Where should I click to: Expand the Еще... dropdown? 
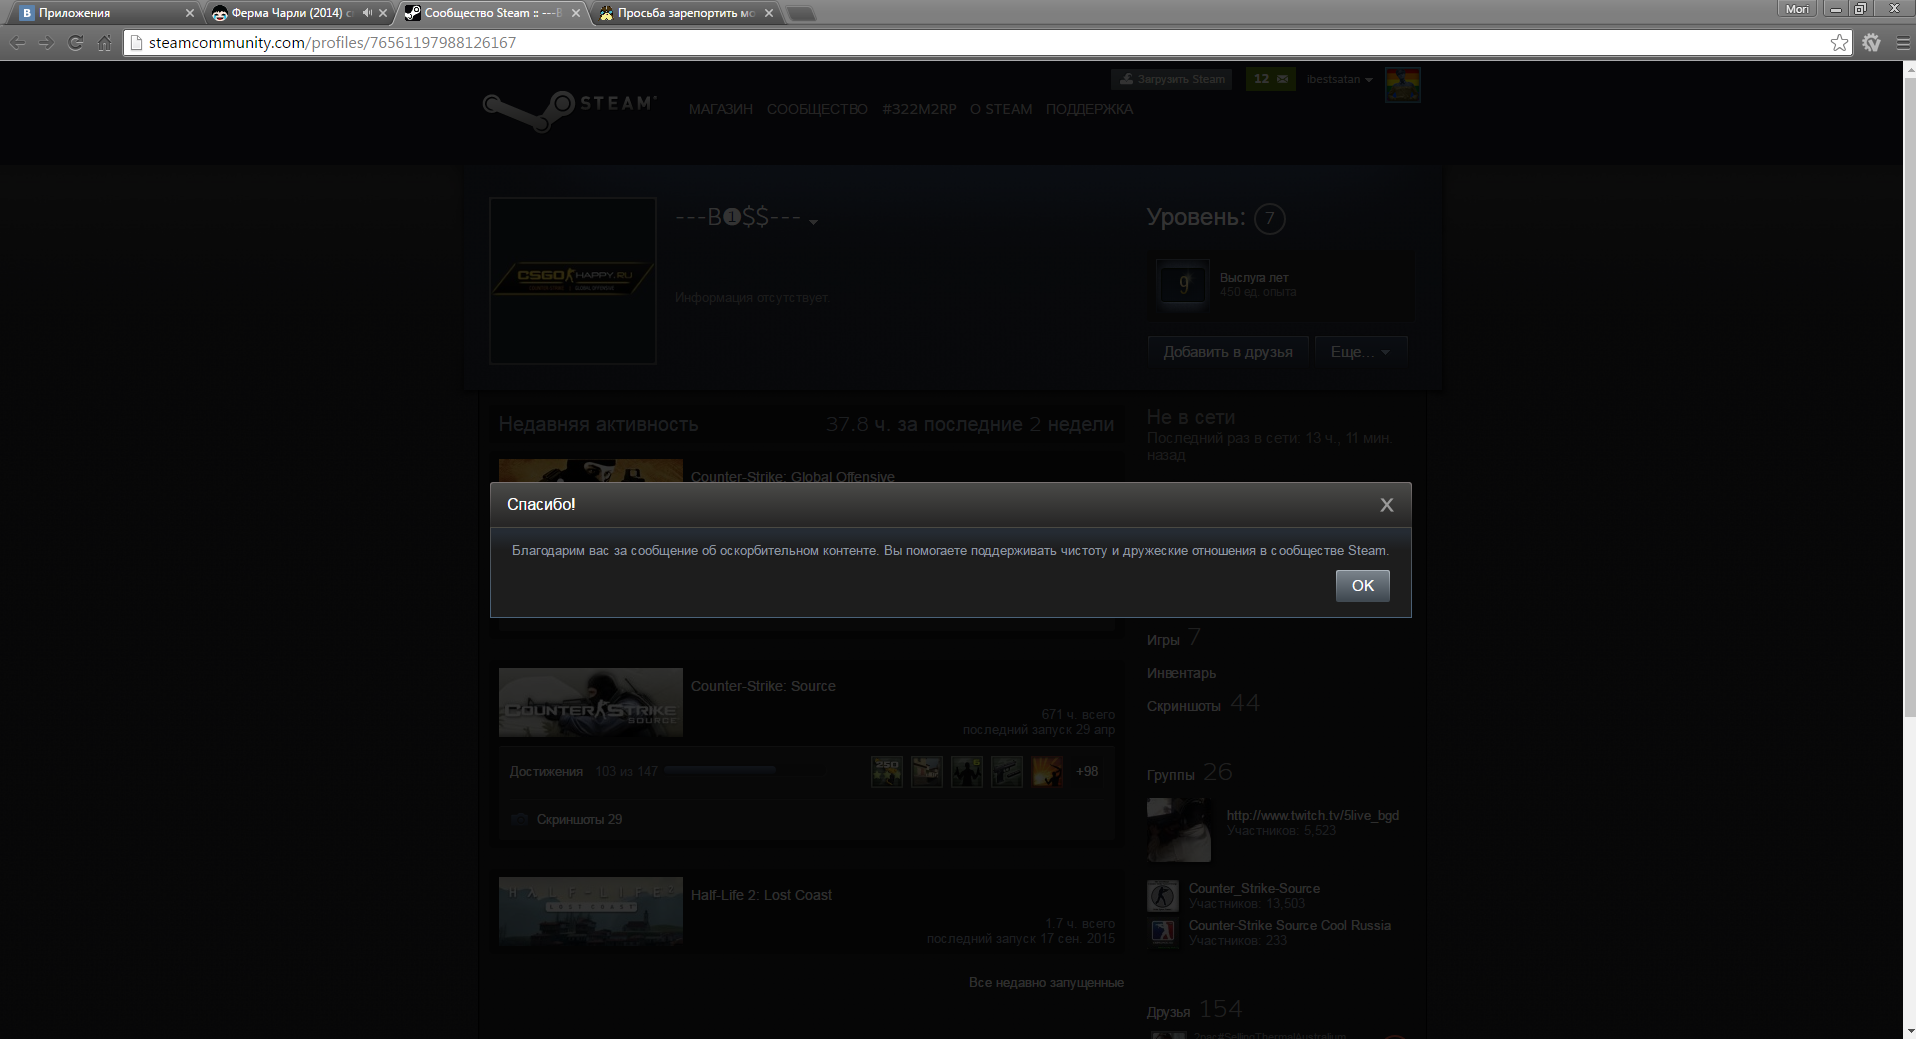1361,352
